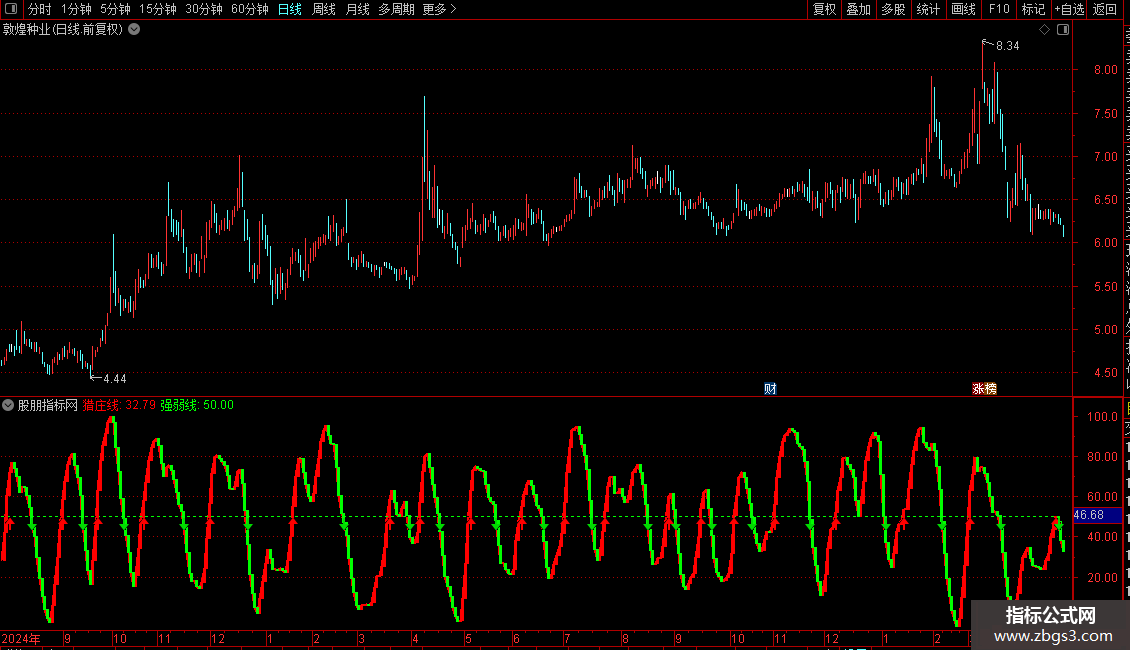Open the 画线 drawing tools
1130x650 pixels.
coord(963,9)
